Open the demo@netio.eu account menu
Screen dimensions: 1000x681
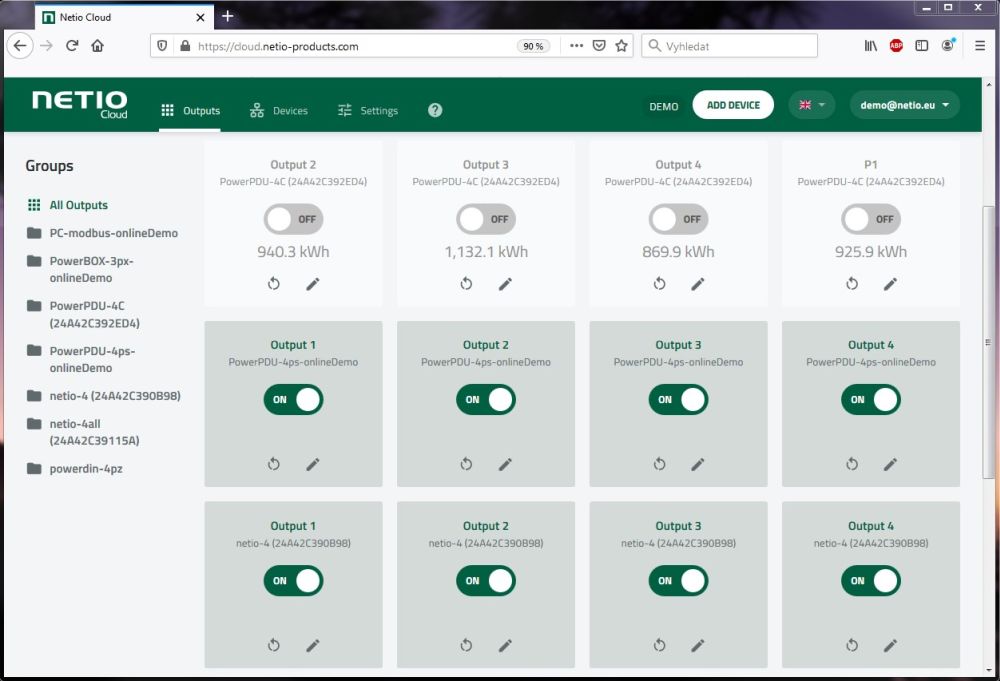pyautogui.click(x=904, y=105)
